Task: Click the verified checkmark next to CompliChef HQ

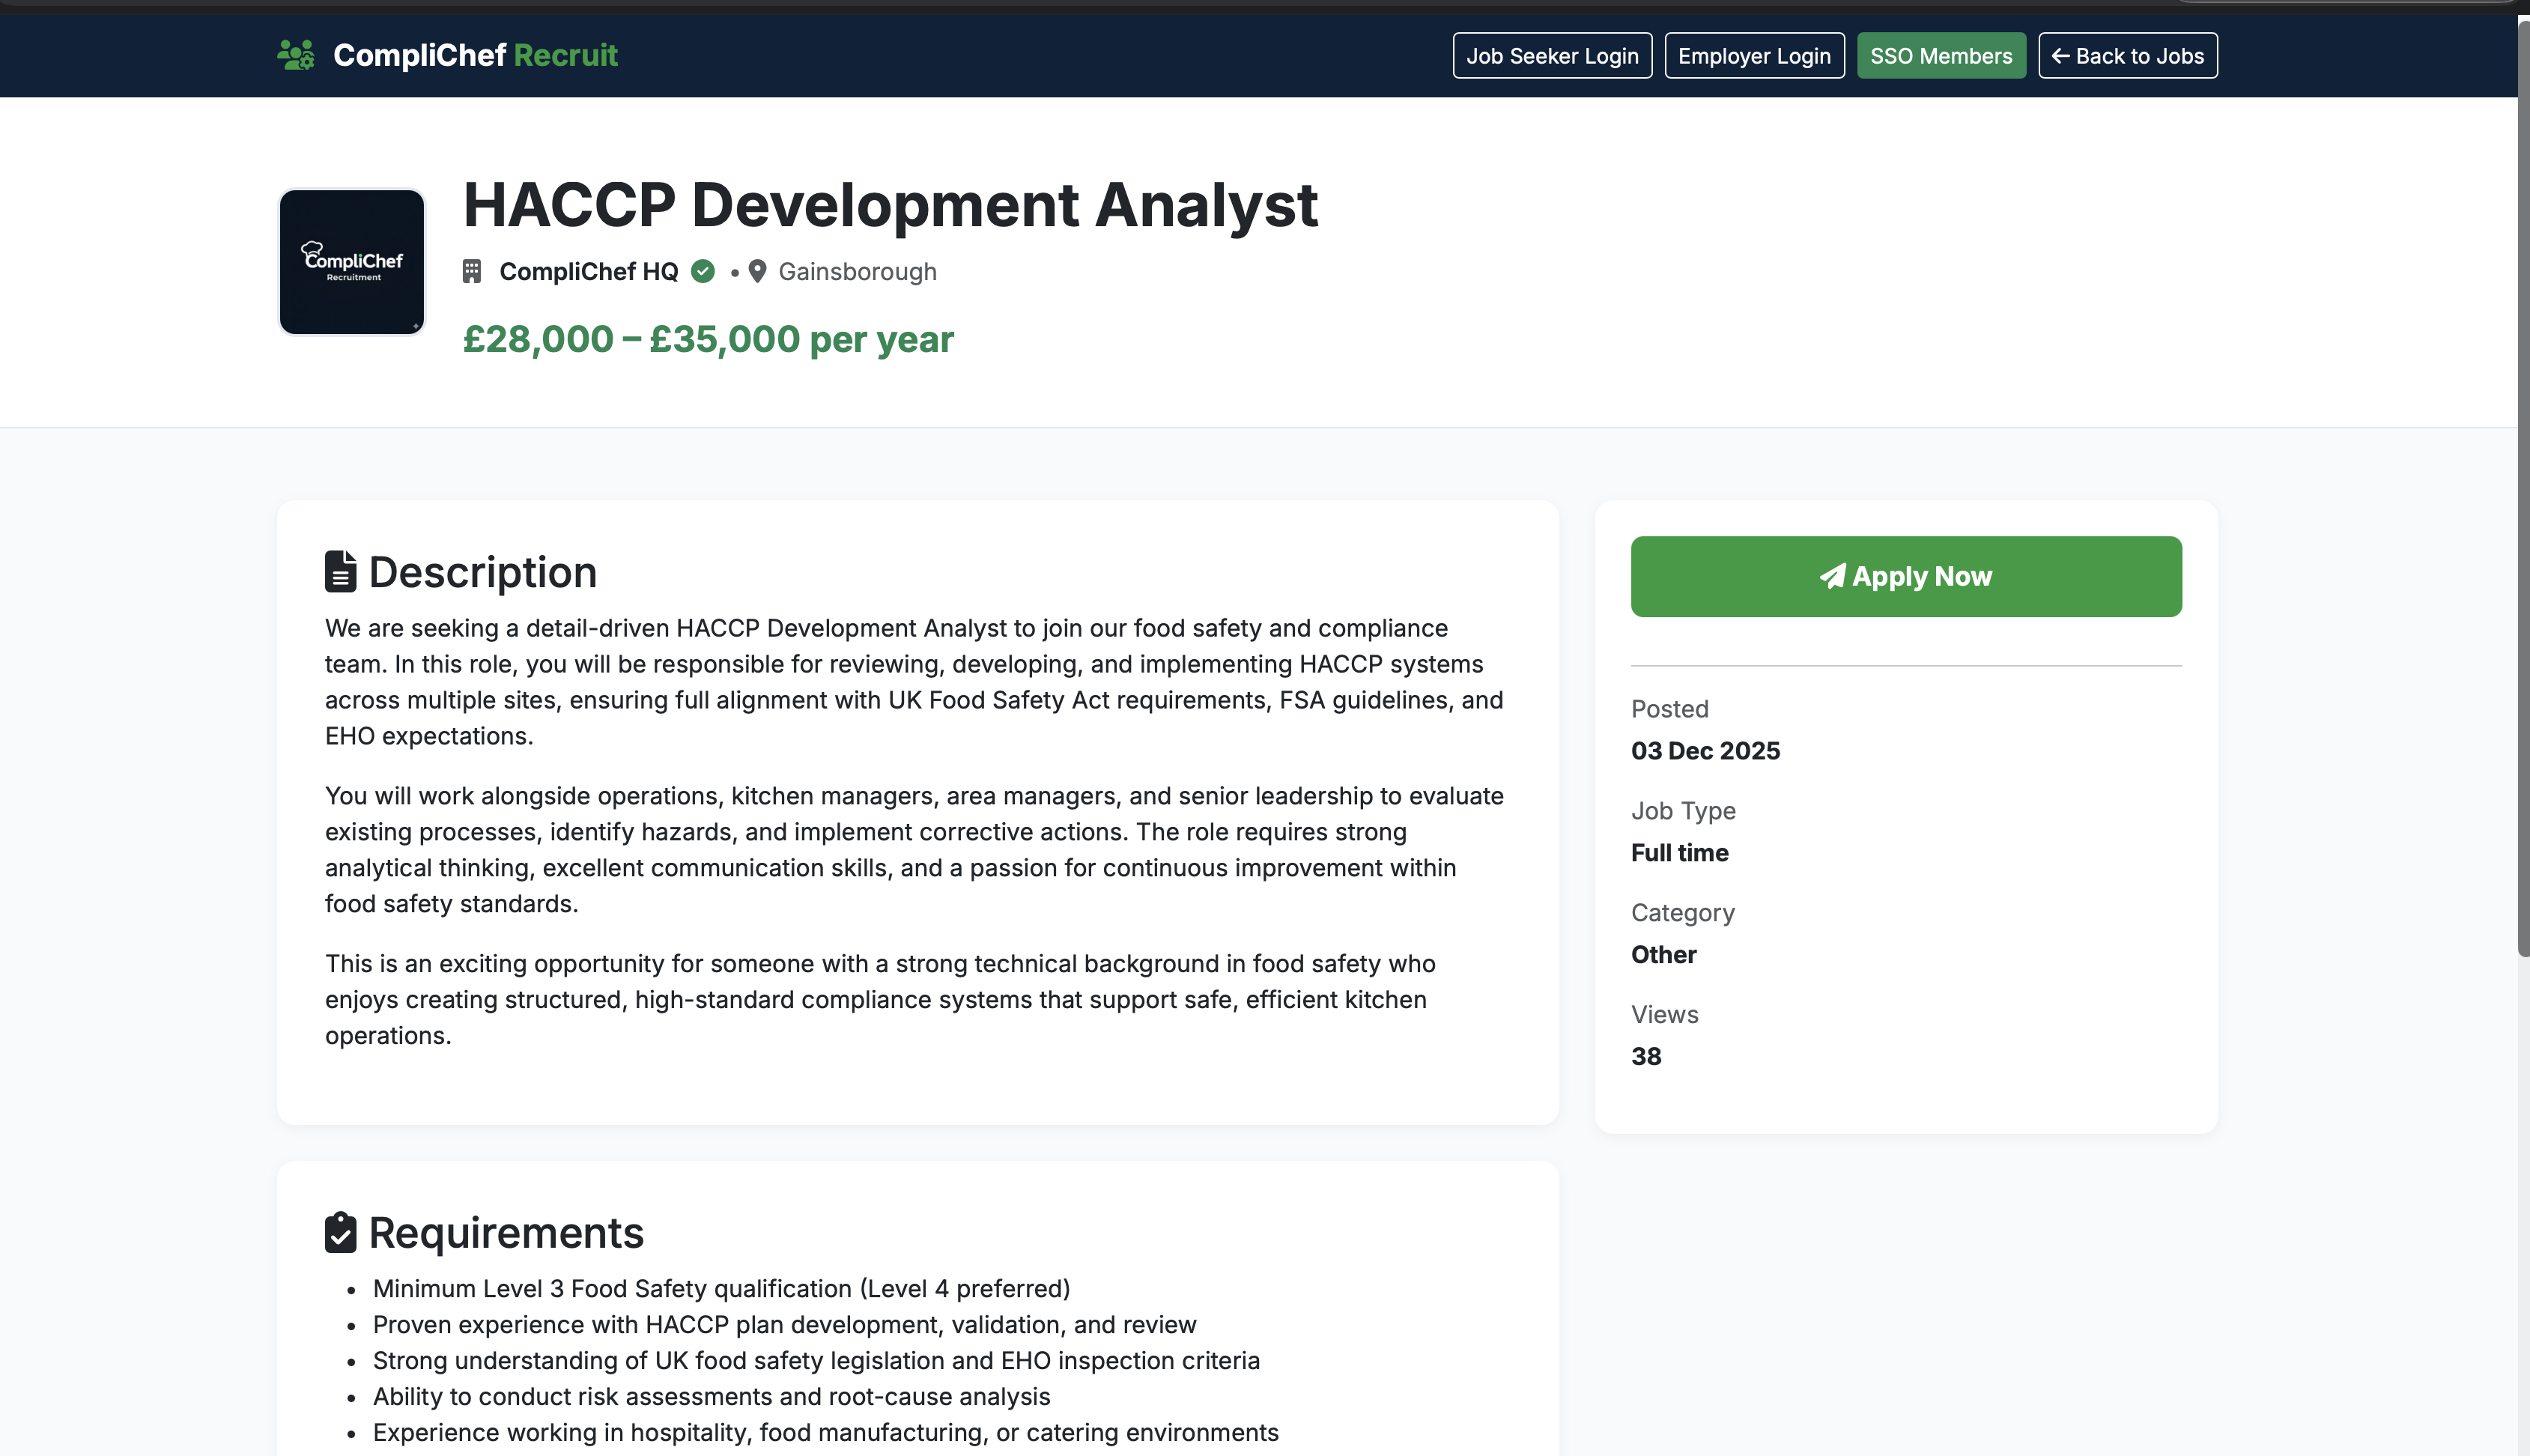Action: tap(703, 271)
